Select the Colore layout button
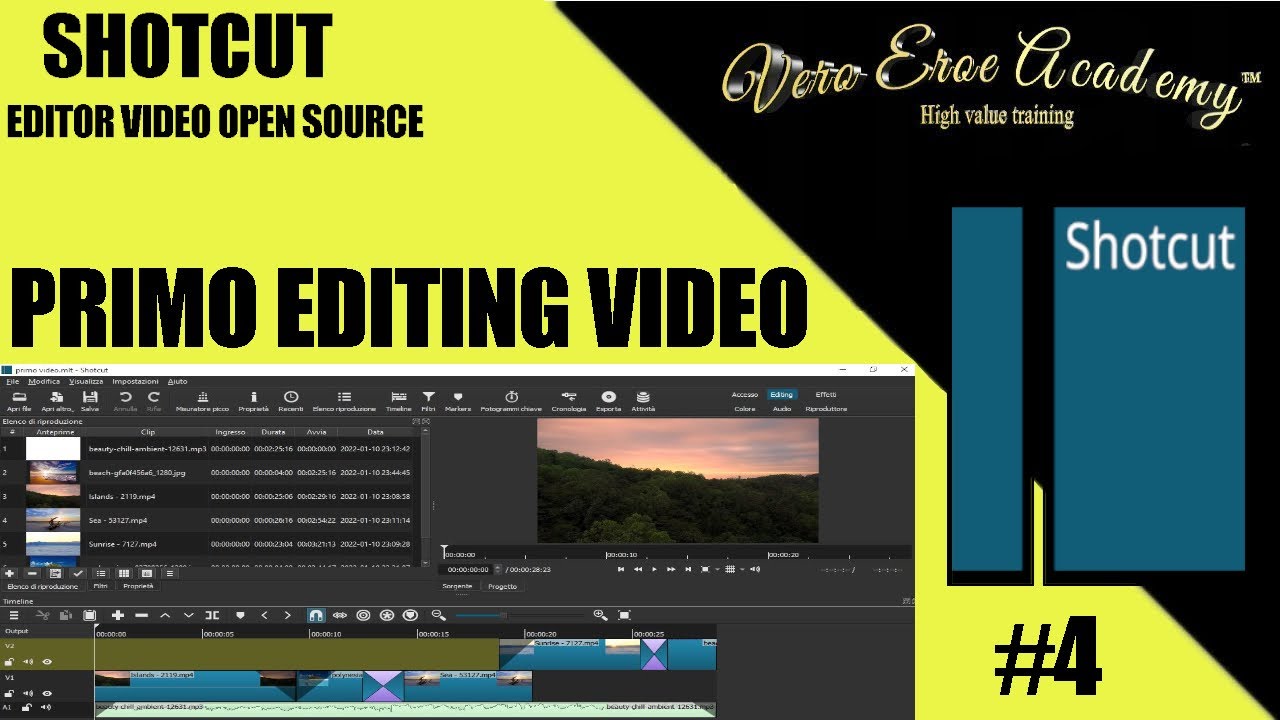The width and height of the screenshot is (1280, 720). click(x=745, y=408)
